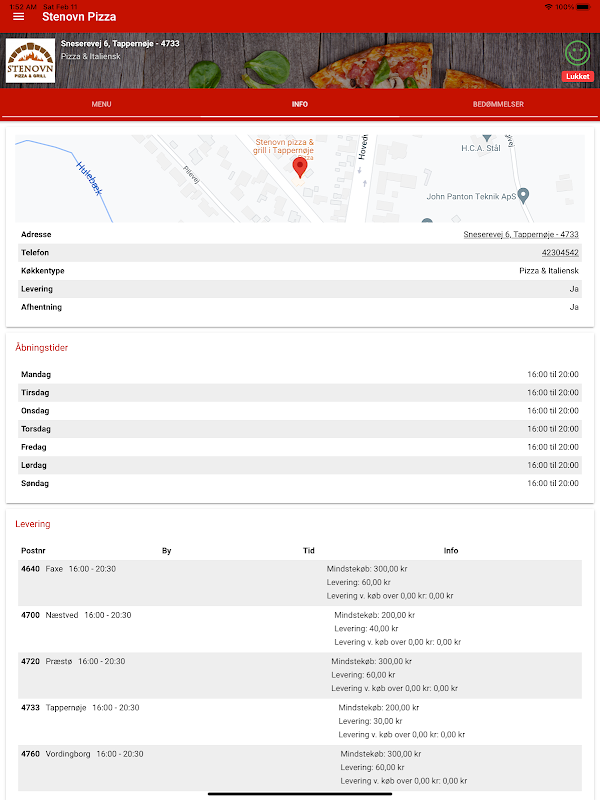Click Mindstekøb: 300,00 kr for Faxe
The width and height of the screenshot is (600, 800).
point(367,569)
